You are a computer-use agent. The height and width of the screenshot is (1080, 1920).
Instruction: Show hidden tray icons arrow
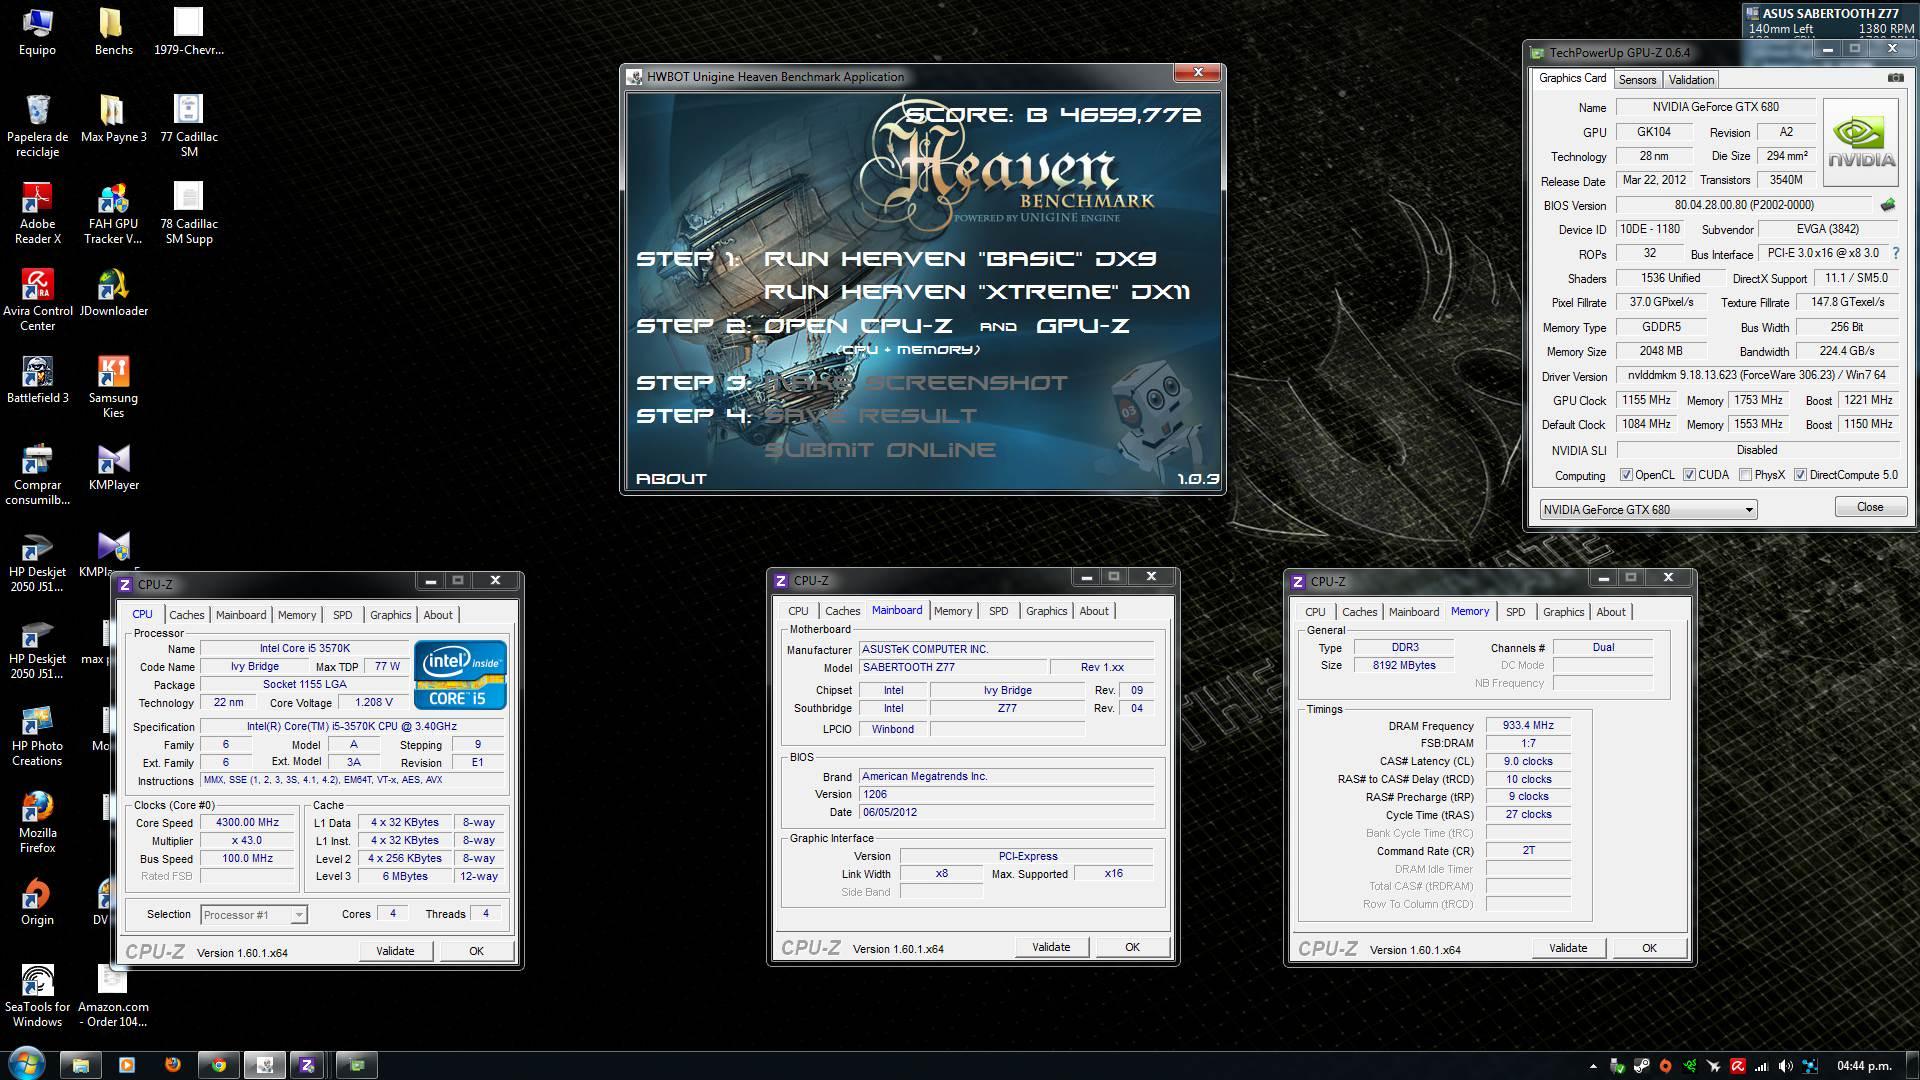point(1593,1066)
